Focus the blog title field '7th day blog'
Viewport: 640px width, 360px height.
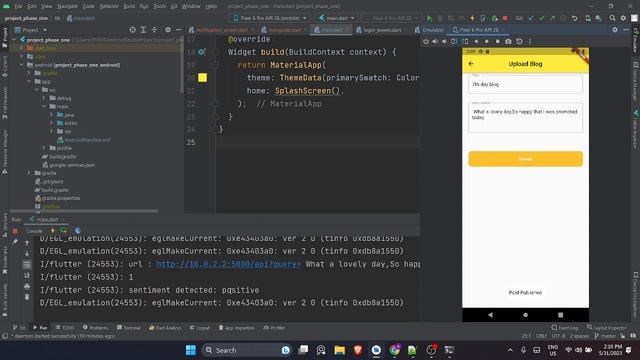point(525,84)
